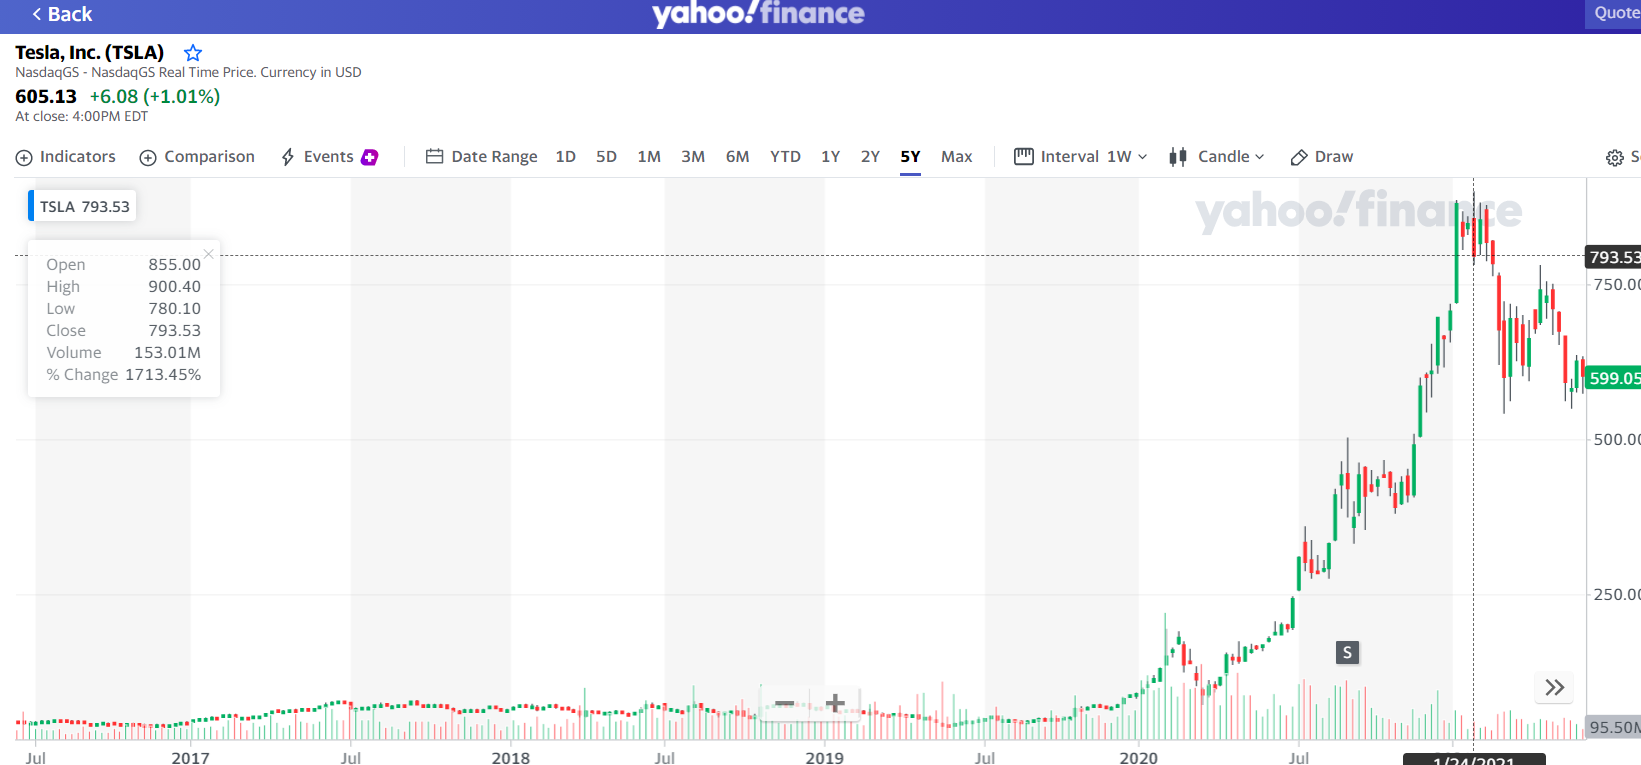
Task: Select the 1M range
Action: click(649, 157)
